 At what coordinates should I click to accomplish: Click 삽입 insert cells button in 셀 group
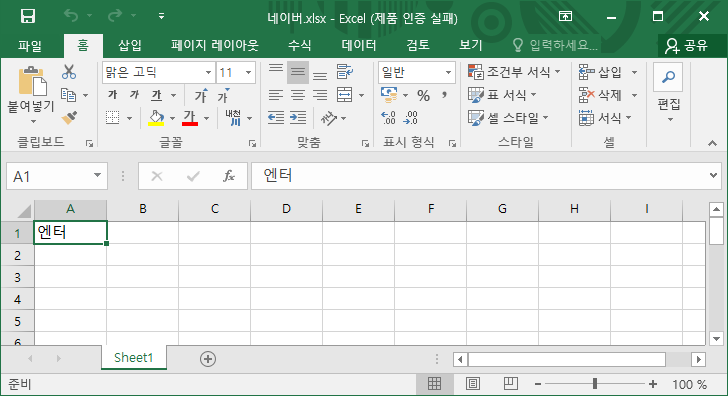pyautogui.click(x=599, y=72)
